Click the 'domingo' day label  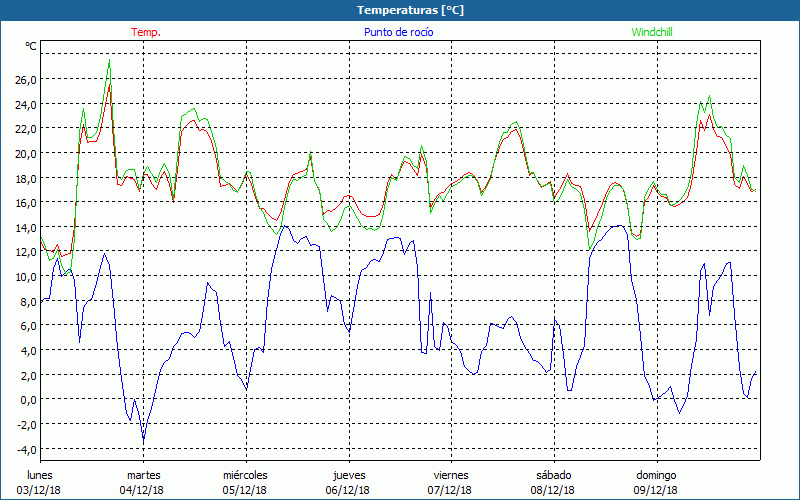coord(656,476)
